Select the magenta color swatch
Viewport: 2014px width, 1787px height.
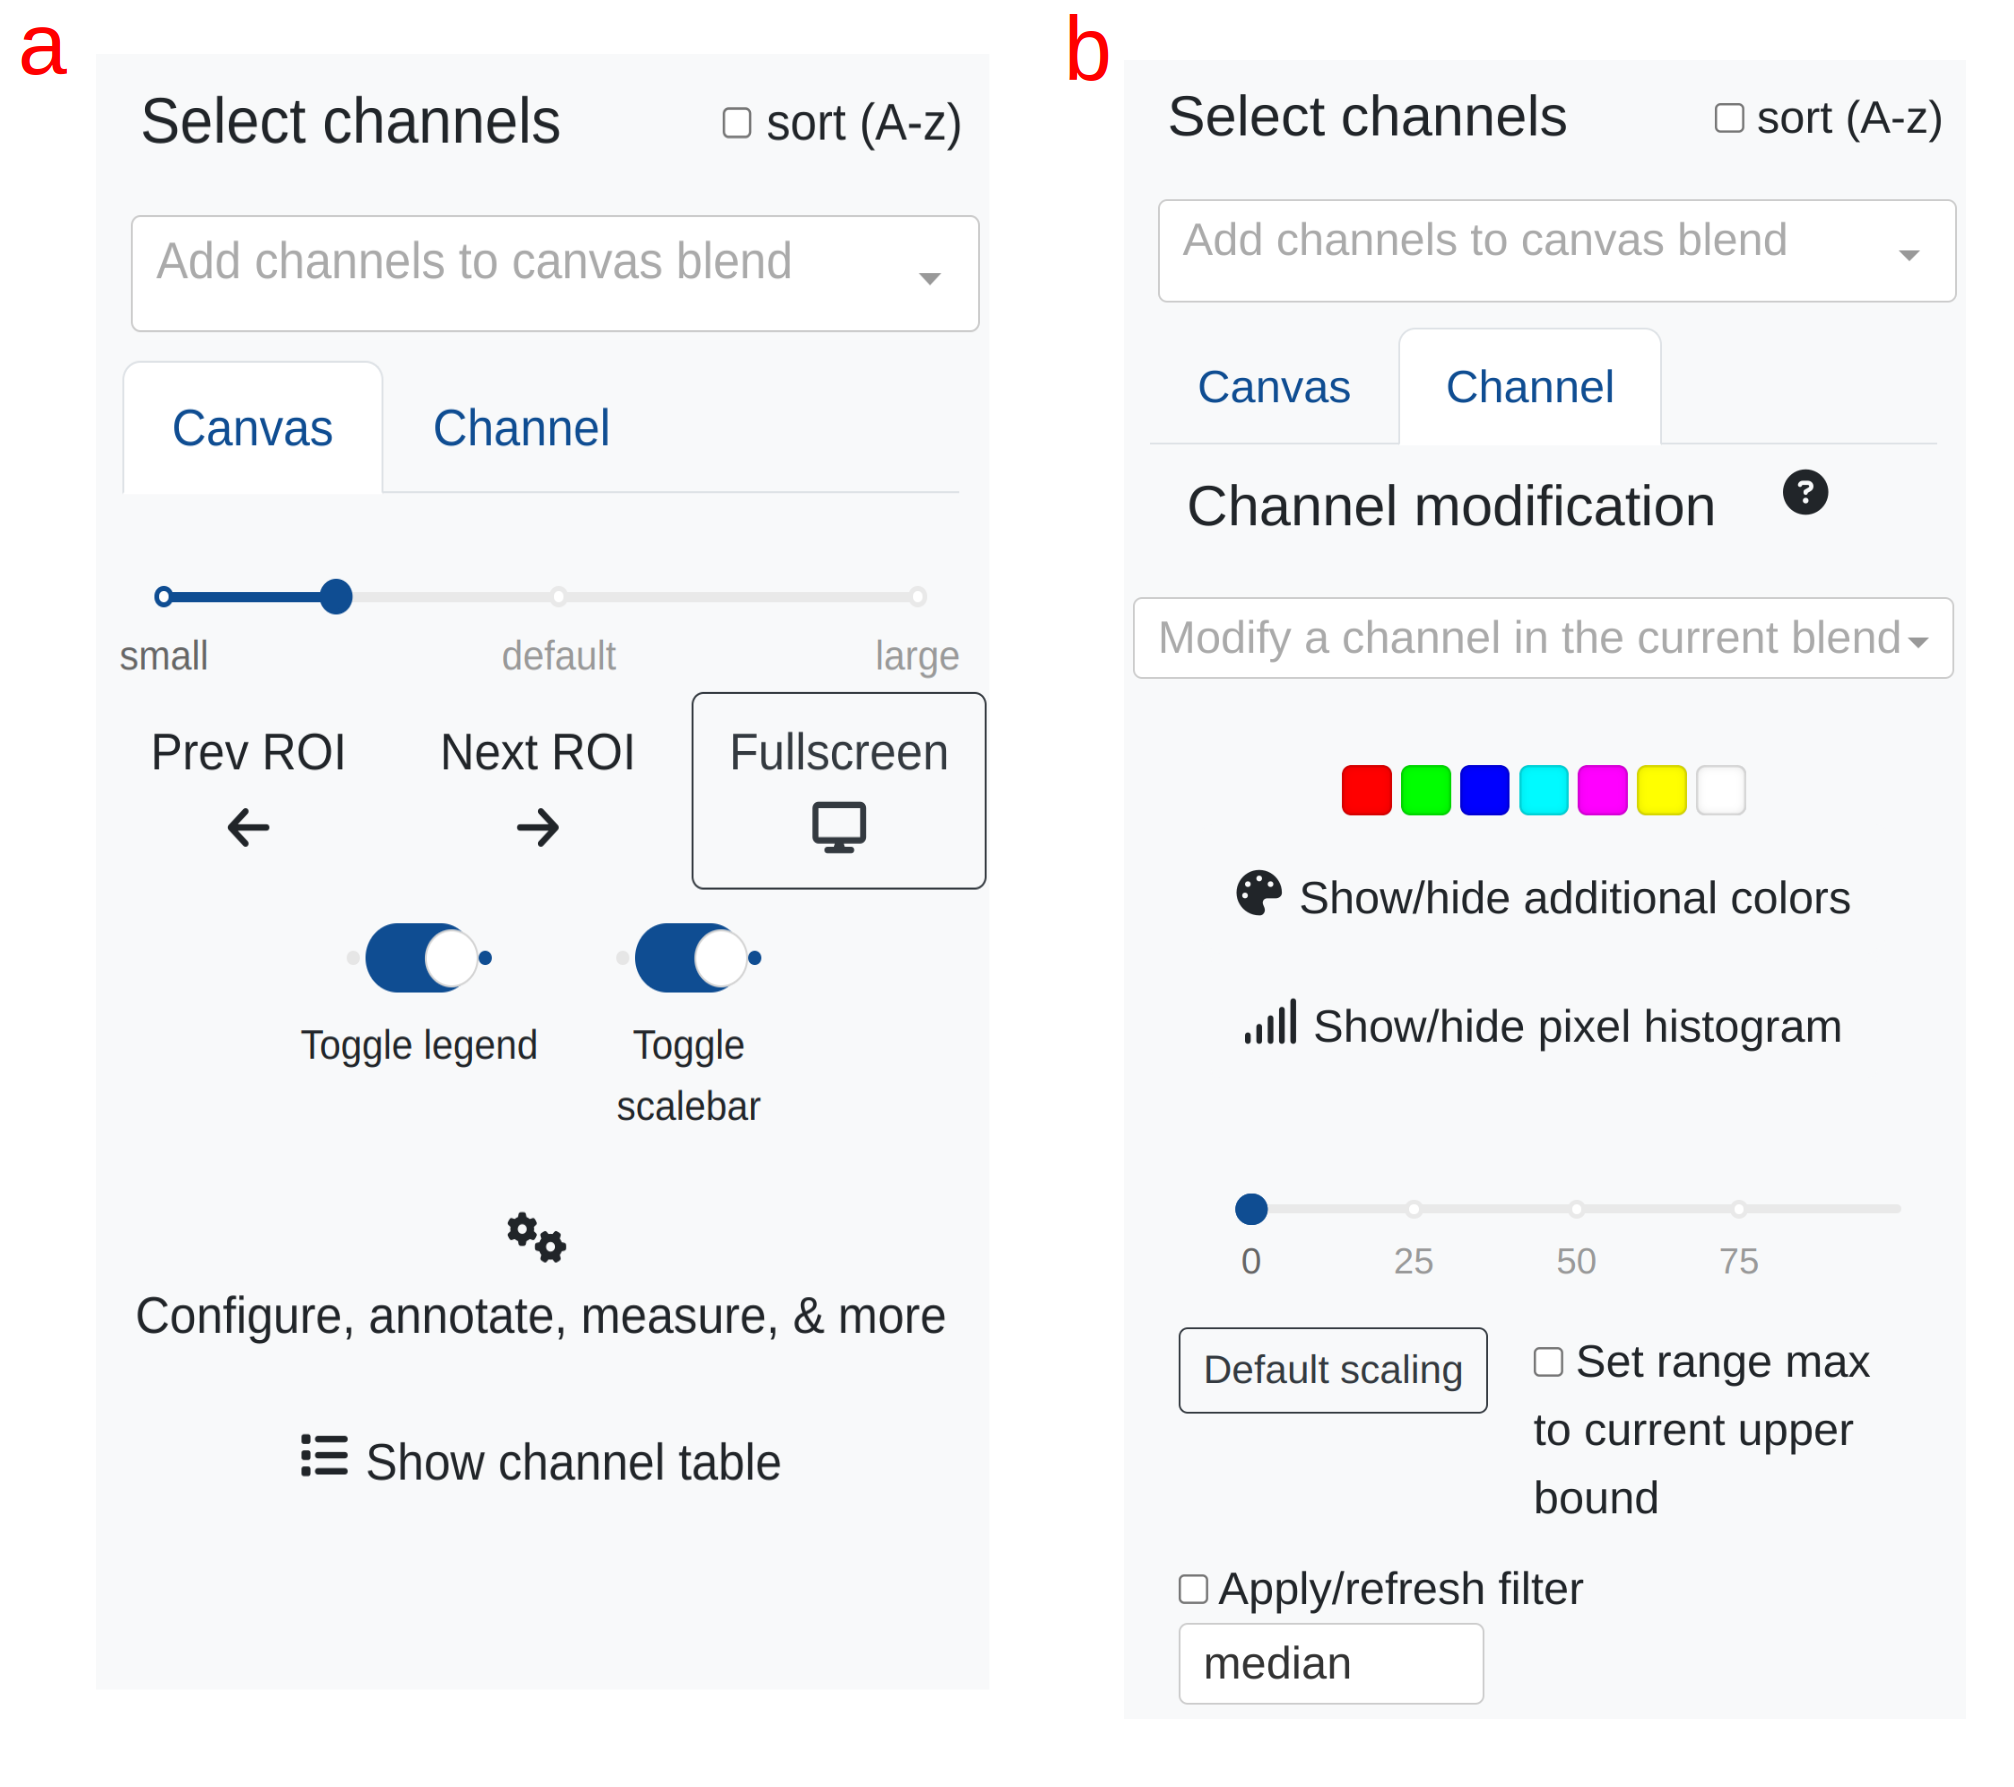tap(1602, 790)
